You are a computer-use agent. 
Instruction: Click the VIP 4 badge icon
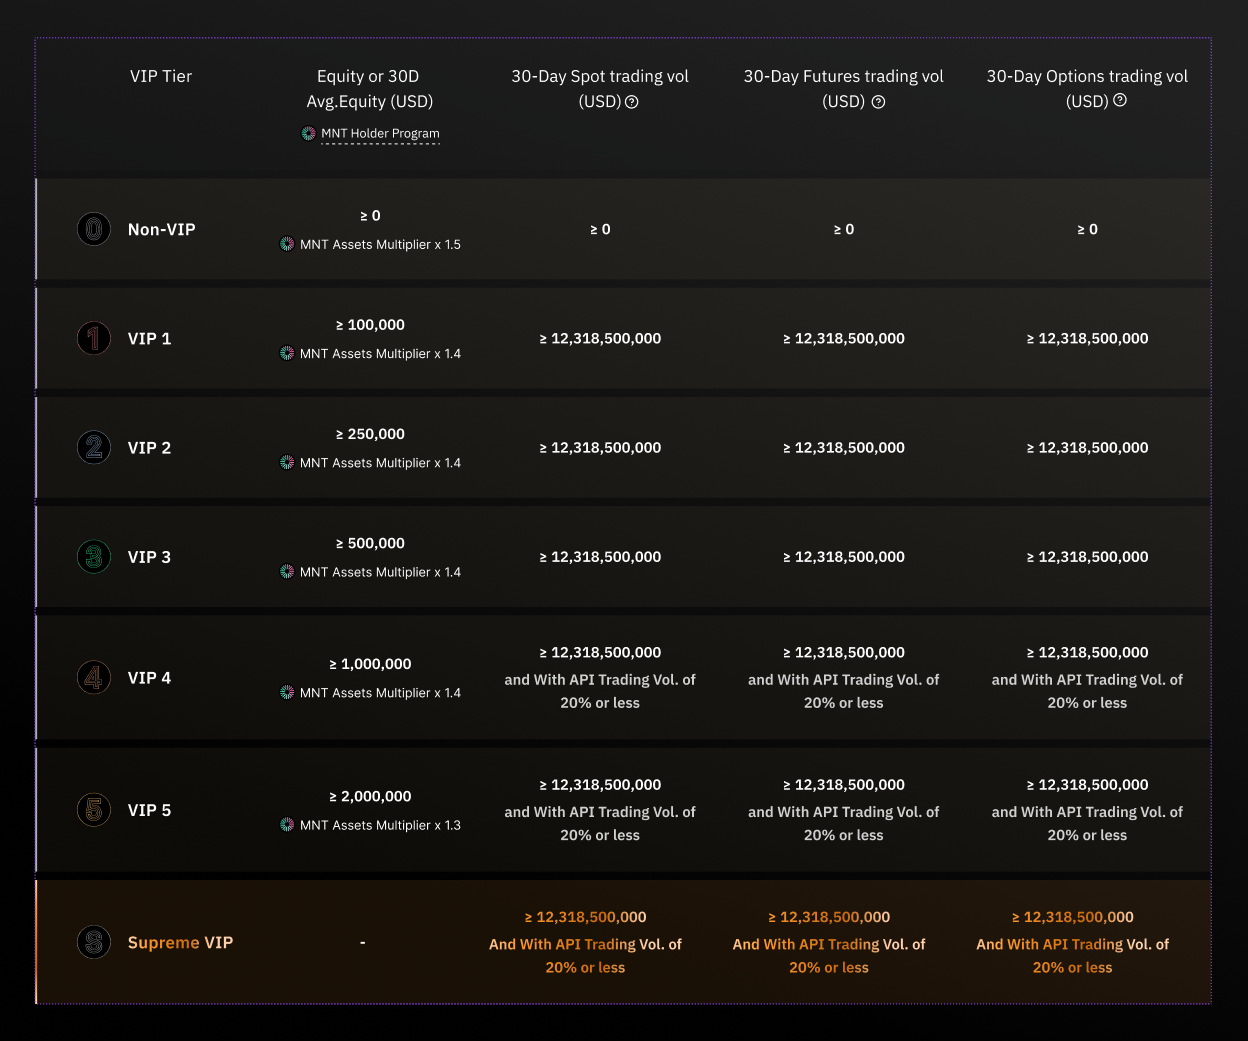[93, 677]
